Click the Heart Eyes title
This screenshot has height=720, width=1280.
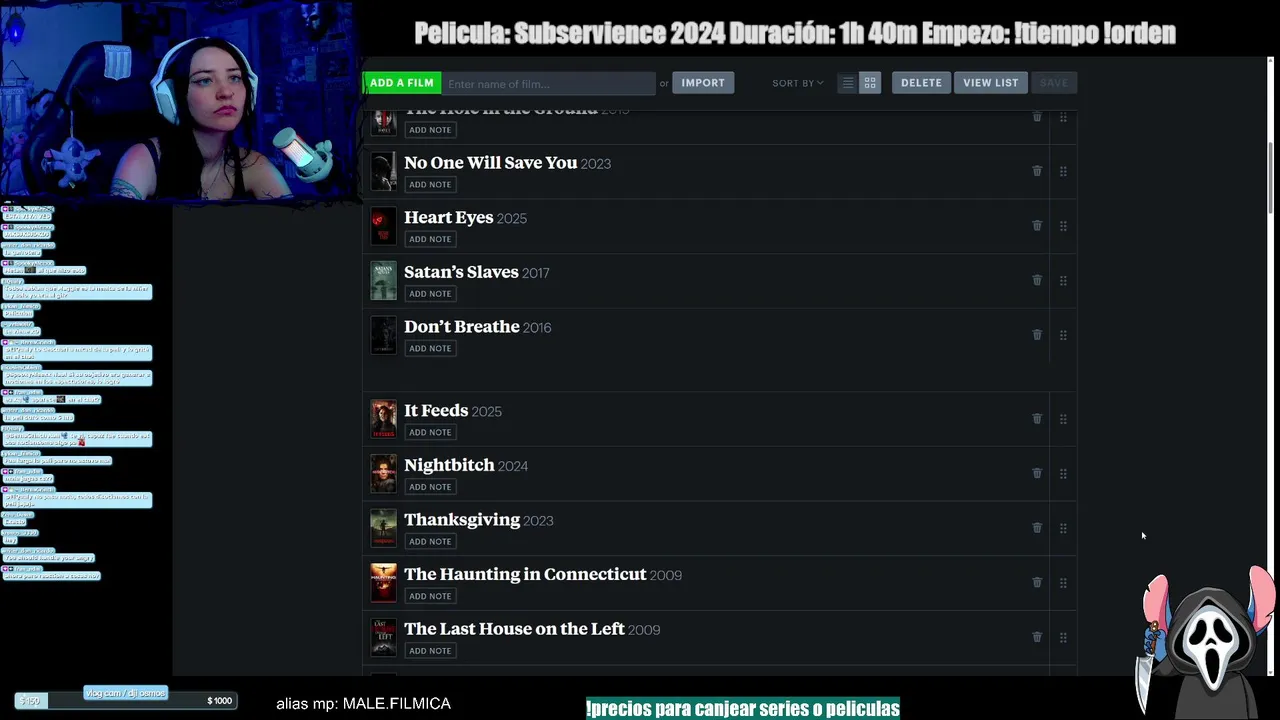point(448,217)
